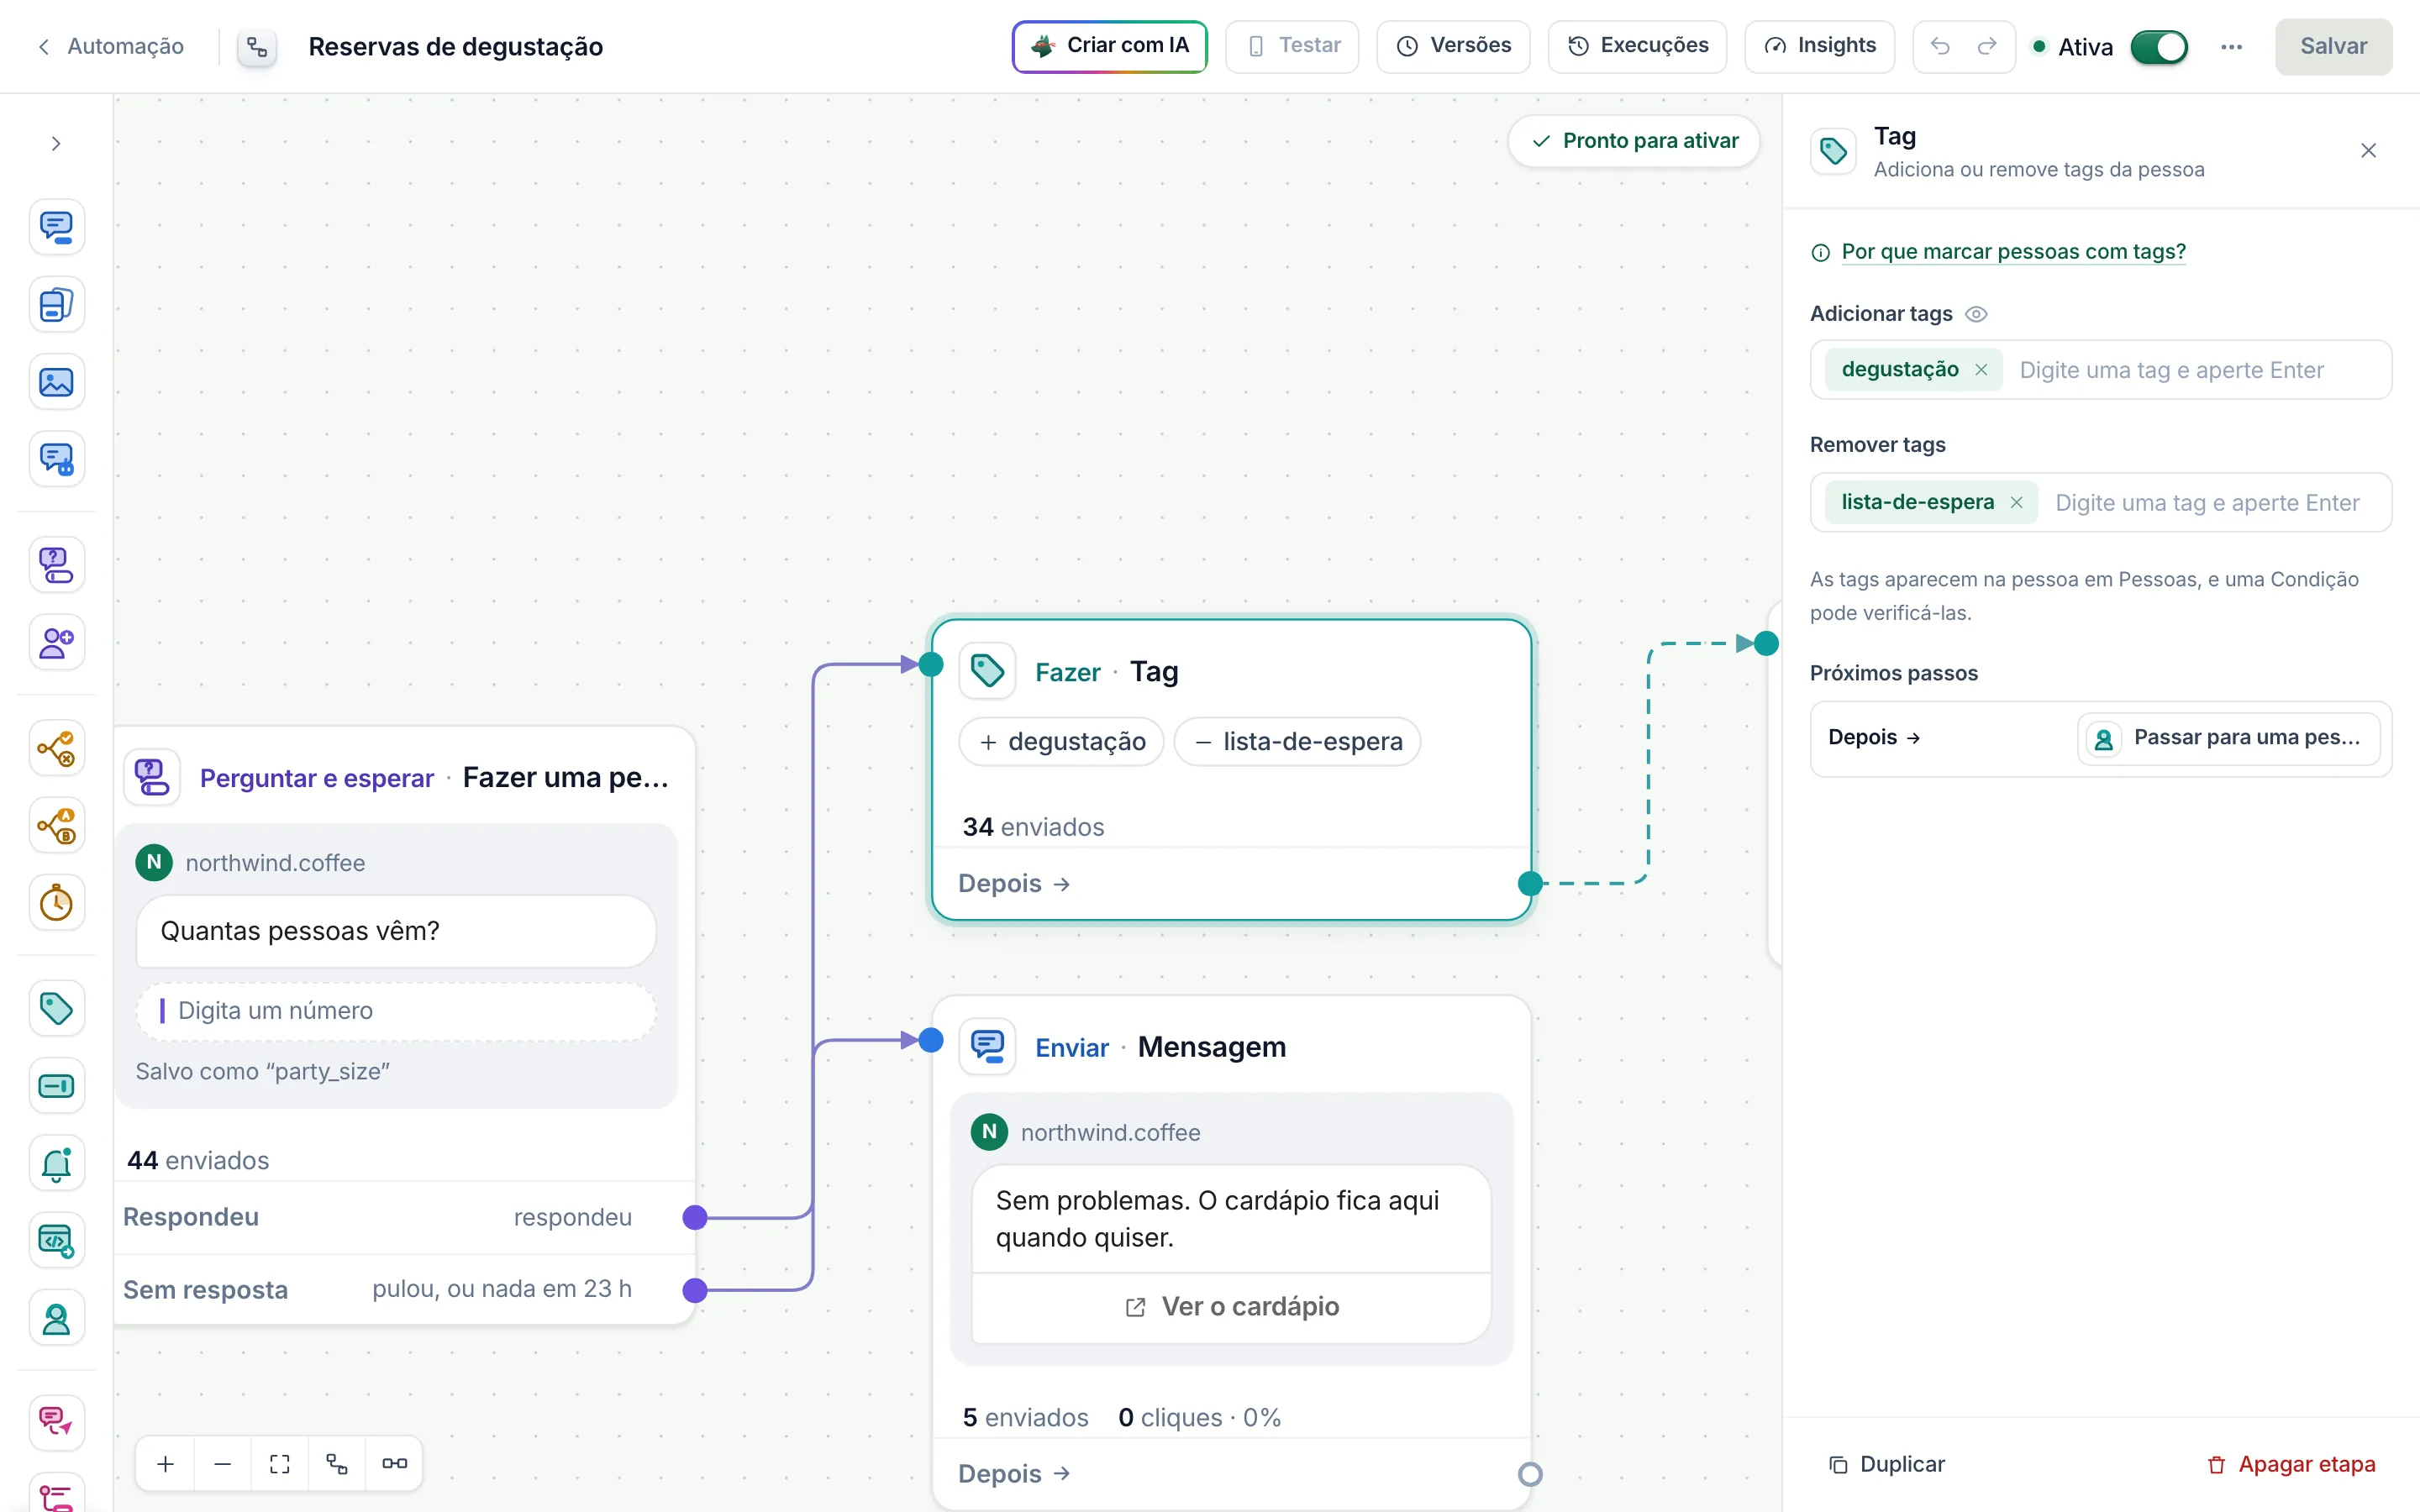This screenshot has height=1512, width=2420.
Task: Remove the degustação tag chip
Action: pyautogui.click(x=1981, y=370)
